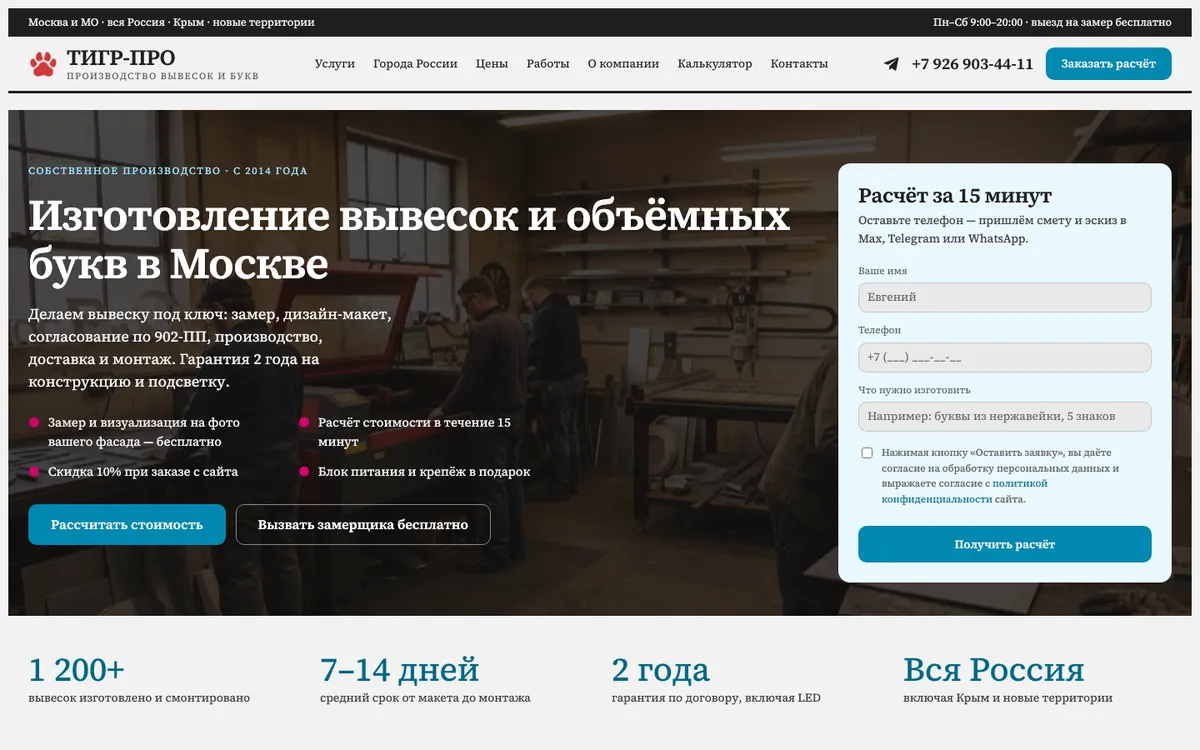Click the Вся Россия statistic heading
This screenshot has height=750, width=1200.
click(993, 669)
